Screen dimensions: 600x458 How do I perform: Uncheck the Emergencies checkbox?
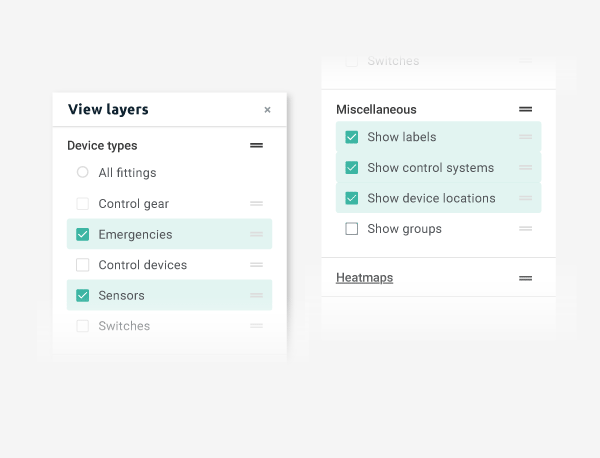coord(82,234)
